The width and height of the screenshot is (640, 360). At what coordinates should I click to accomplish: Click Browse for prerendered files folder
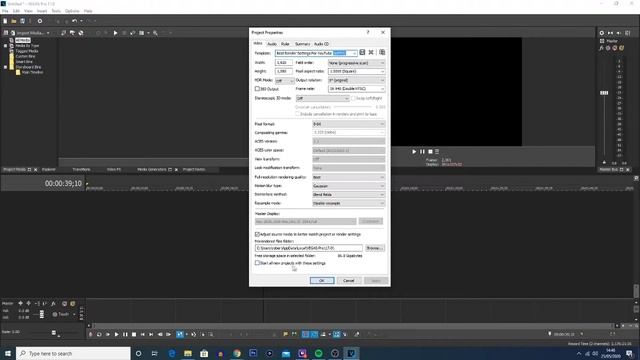coord(374,248)
